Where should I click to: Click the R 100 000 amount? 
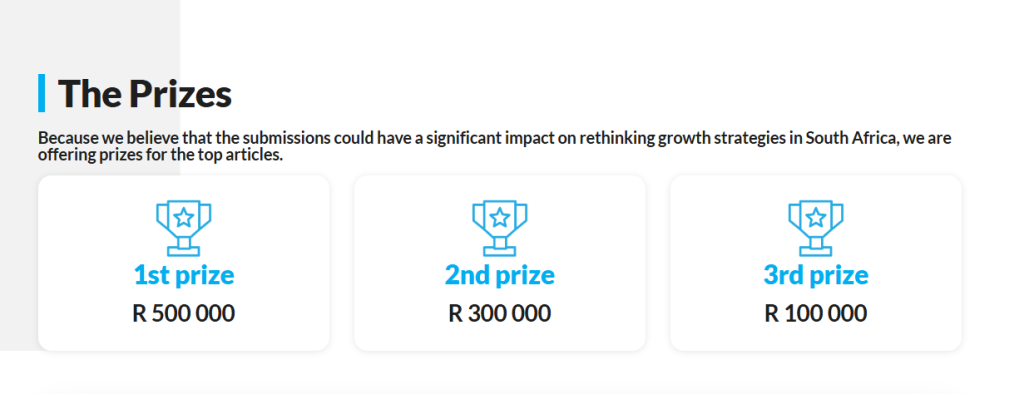tap(816, 314)
